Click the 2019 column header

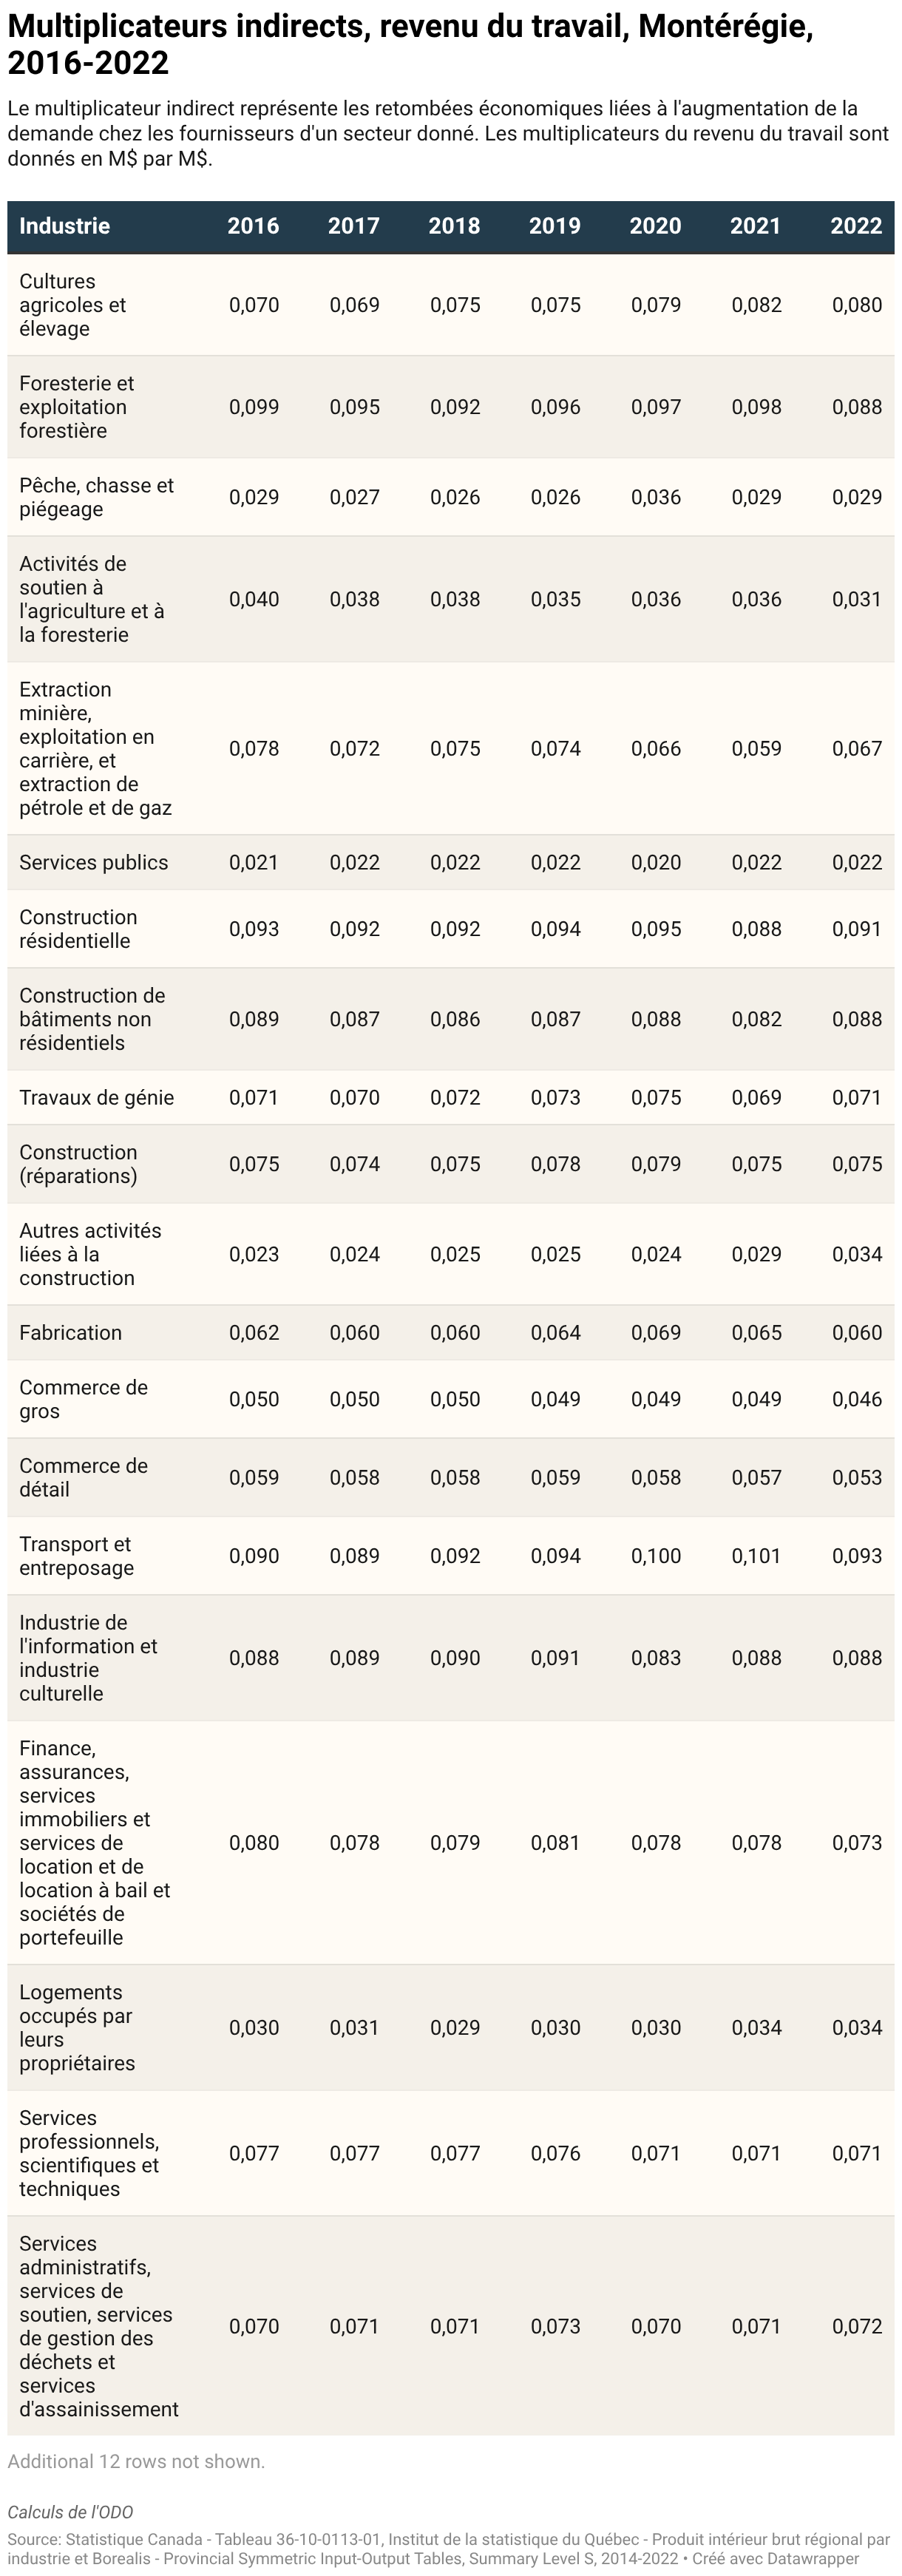[555, 226]
